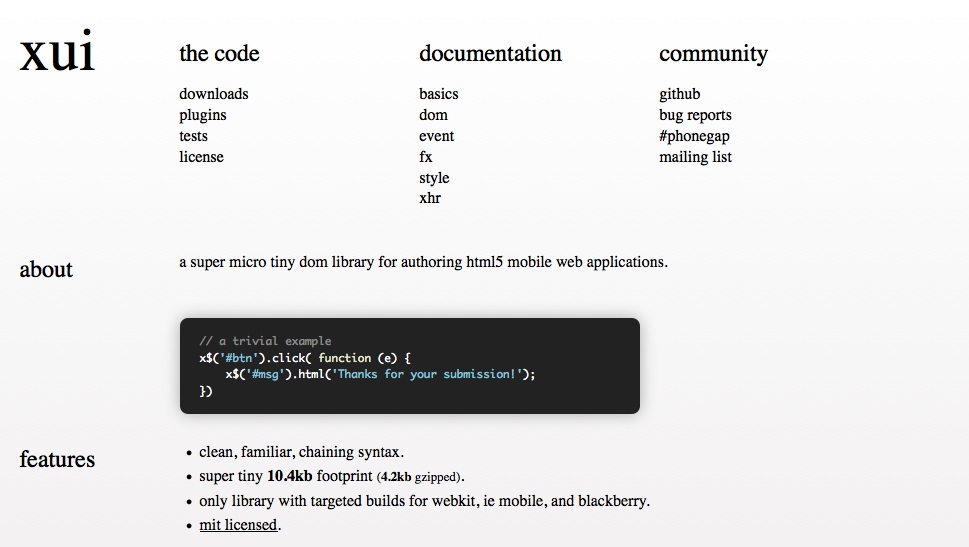Screen dimensions: 969x547
Task: Open the basics documentation
Action: (438, 94)
